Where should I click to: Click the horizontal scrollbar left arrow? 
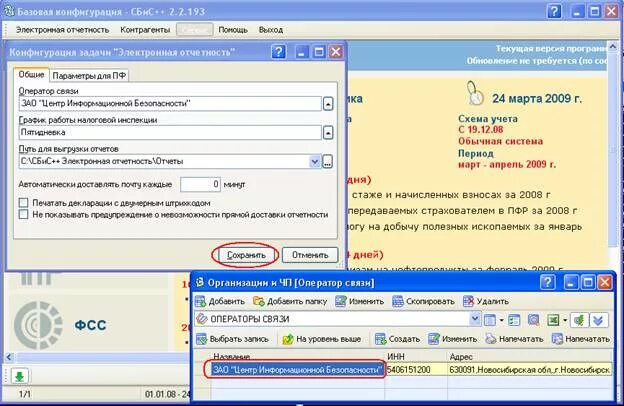pos(9,357)
